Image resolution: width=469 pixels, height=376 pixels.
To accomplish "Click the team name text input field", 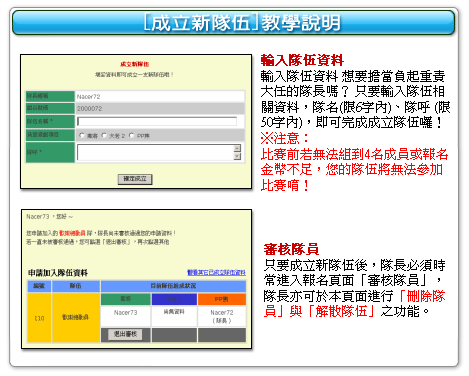I will pyautogui.click(x=157, y=121).
